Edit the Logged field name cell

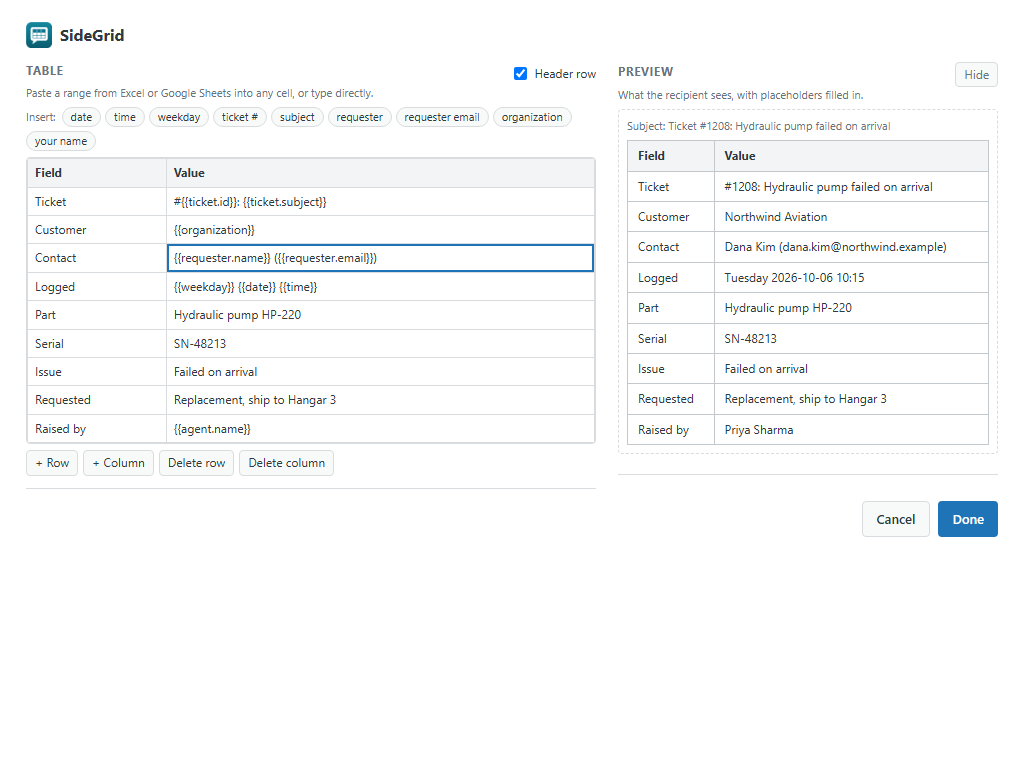(x=97, y=287)
